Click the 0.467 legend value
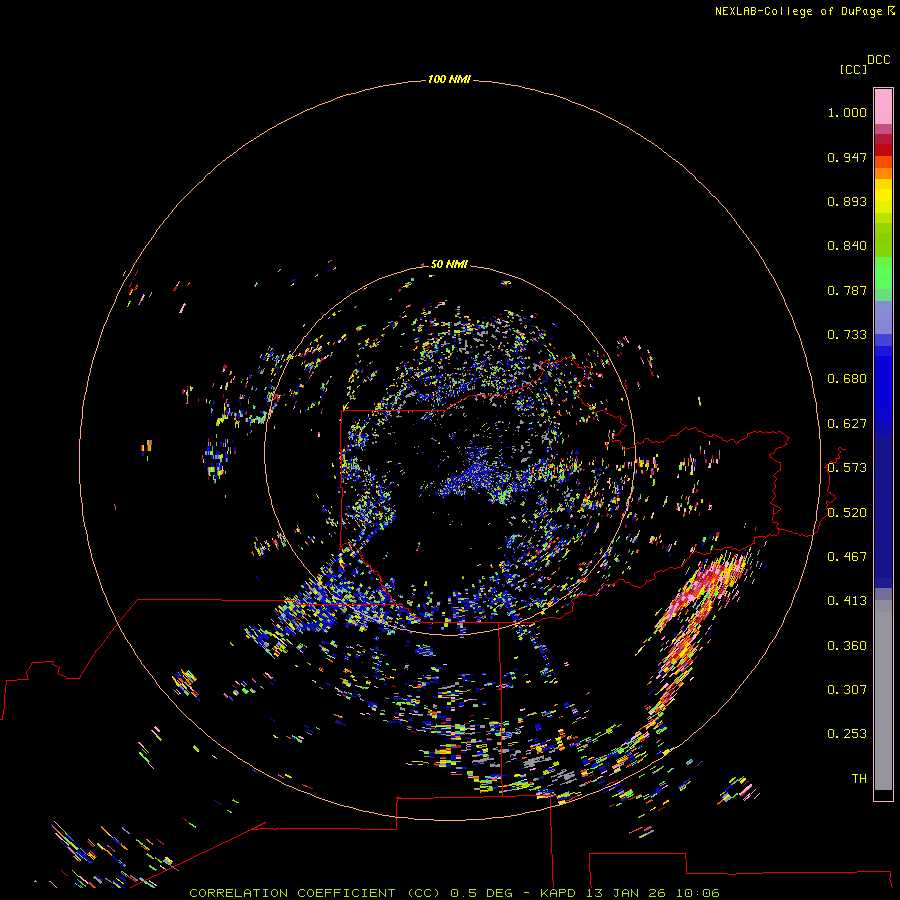900x900 pixels. coord(847,557)
